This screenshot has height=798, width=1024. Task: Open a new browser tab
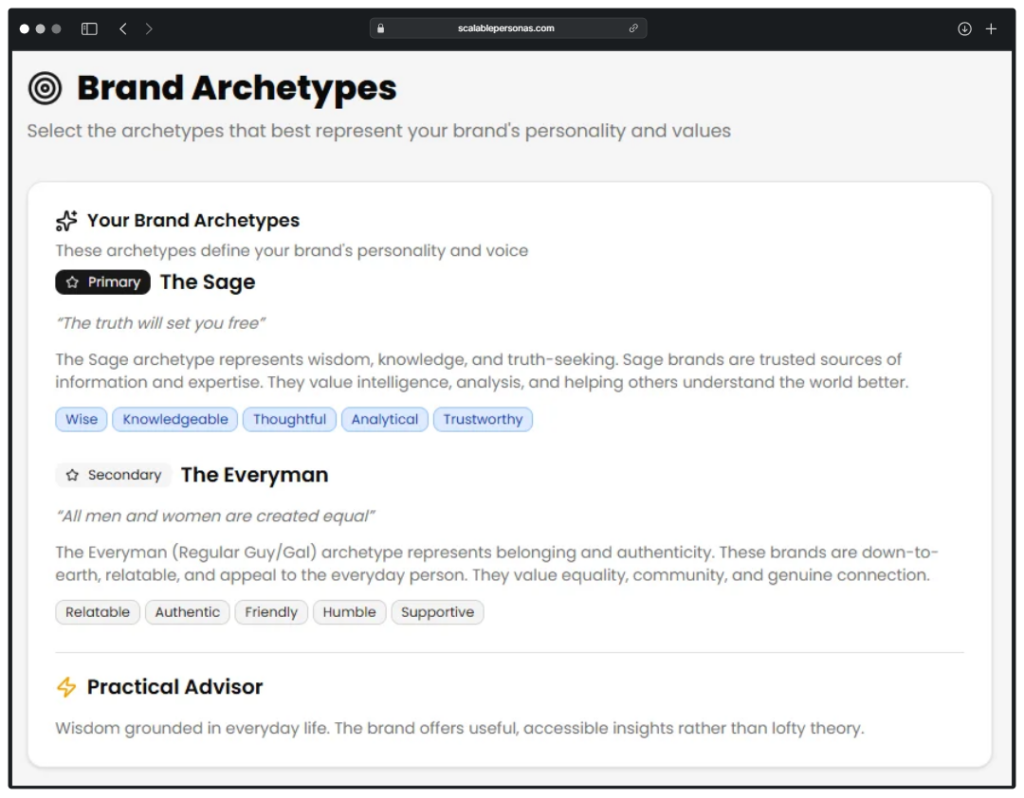991,28
